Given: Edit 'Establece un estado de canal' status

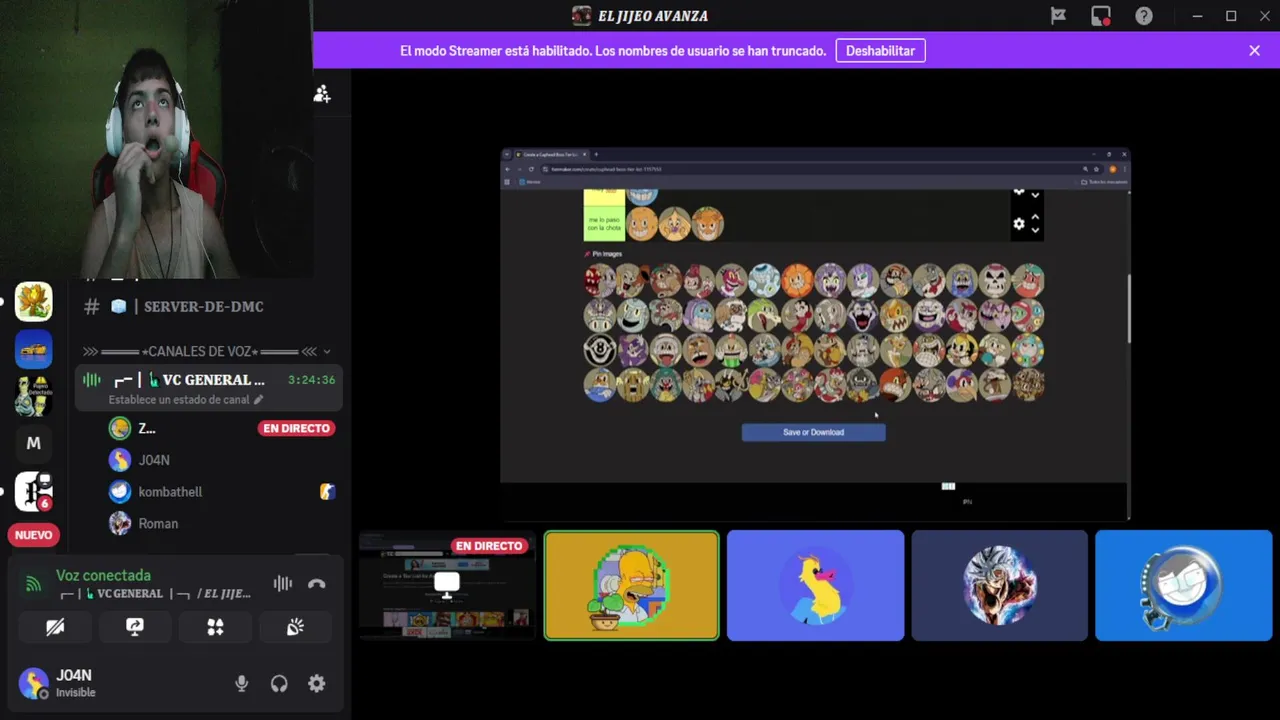Looking at the screenshot, I should tap(185, 399).
